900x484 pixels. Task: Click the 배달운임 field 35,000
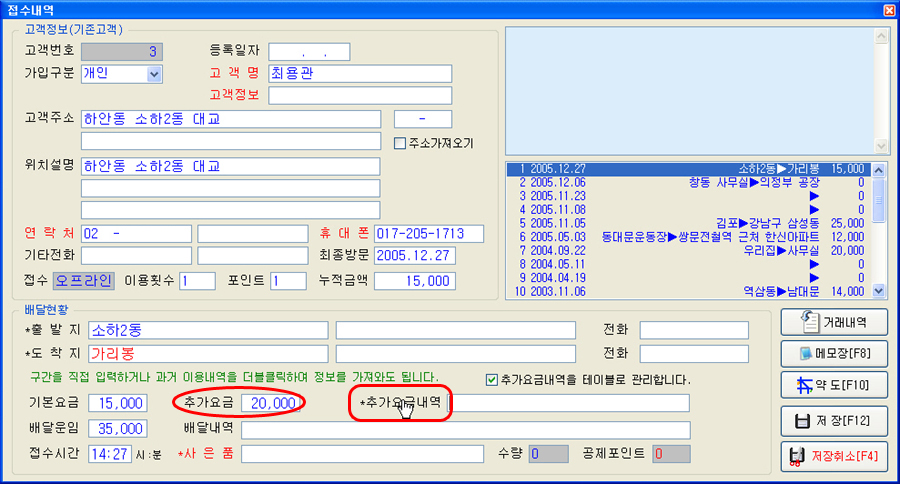[118, 428]
